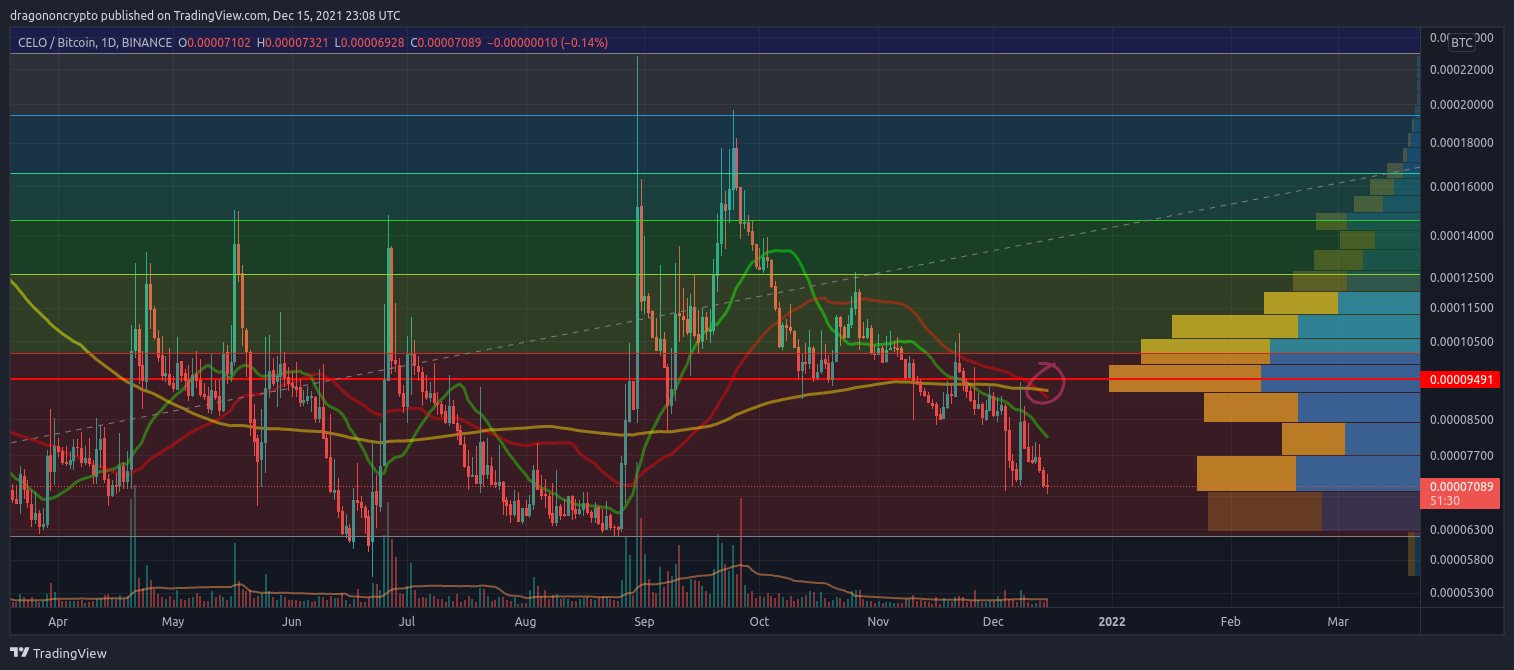This screenshot has height=670, width=1514.
Task: Click the 0.00018000 price axis label
Action: [1461, 143]
